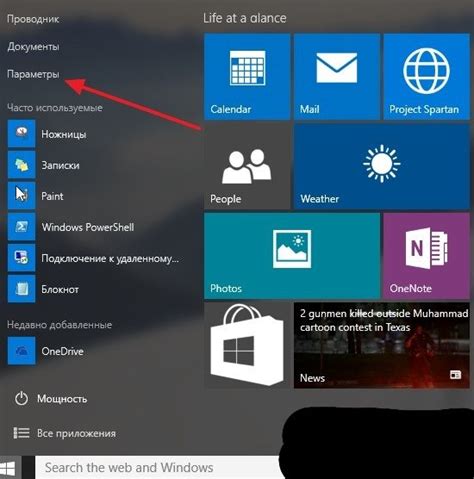Open the News tile about Texas contest
The image size is (474, 479).
coord(382,346)
